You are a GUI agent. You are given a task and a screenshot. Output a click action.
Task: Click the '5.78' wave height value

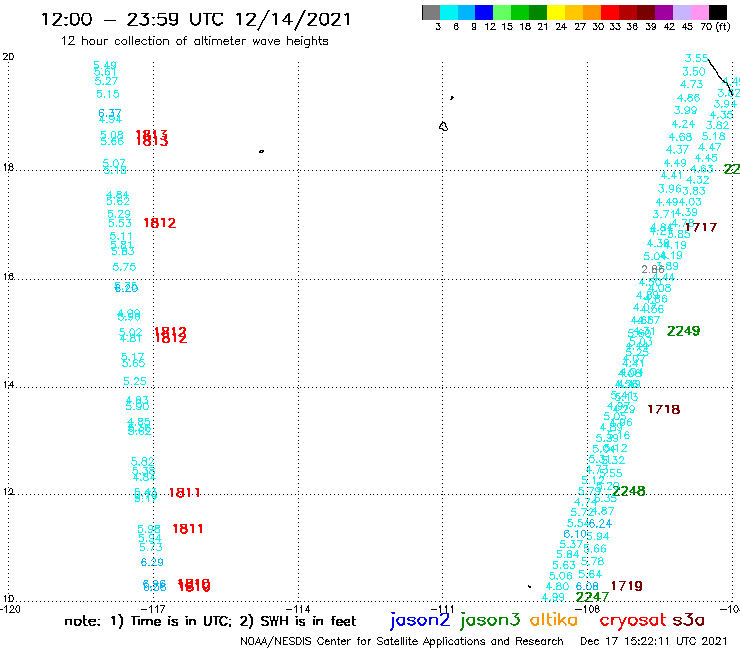(x=592, y=562)
